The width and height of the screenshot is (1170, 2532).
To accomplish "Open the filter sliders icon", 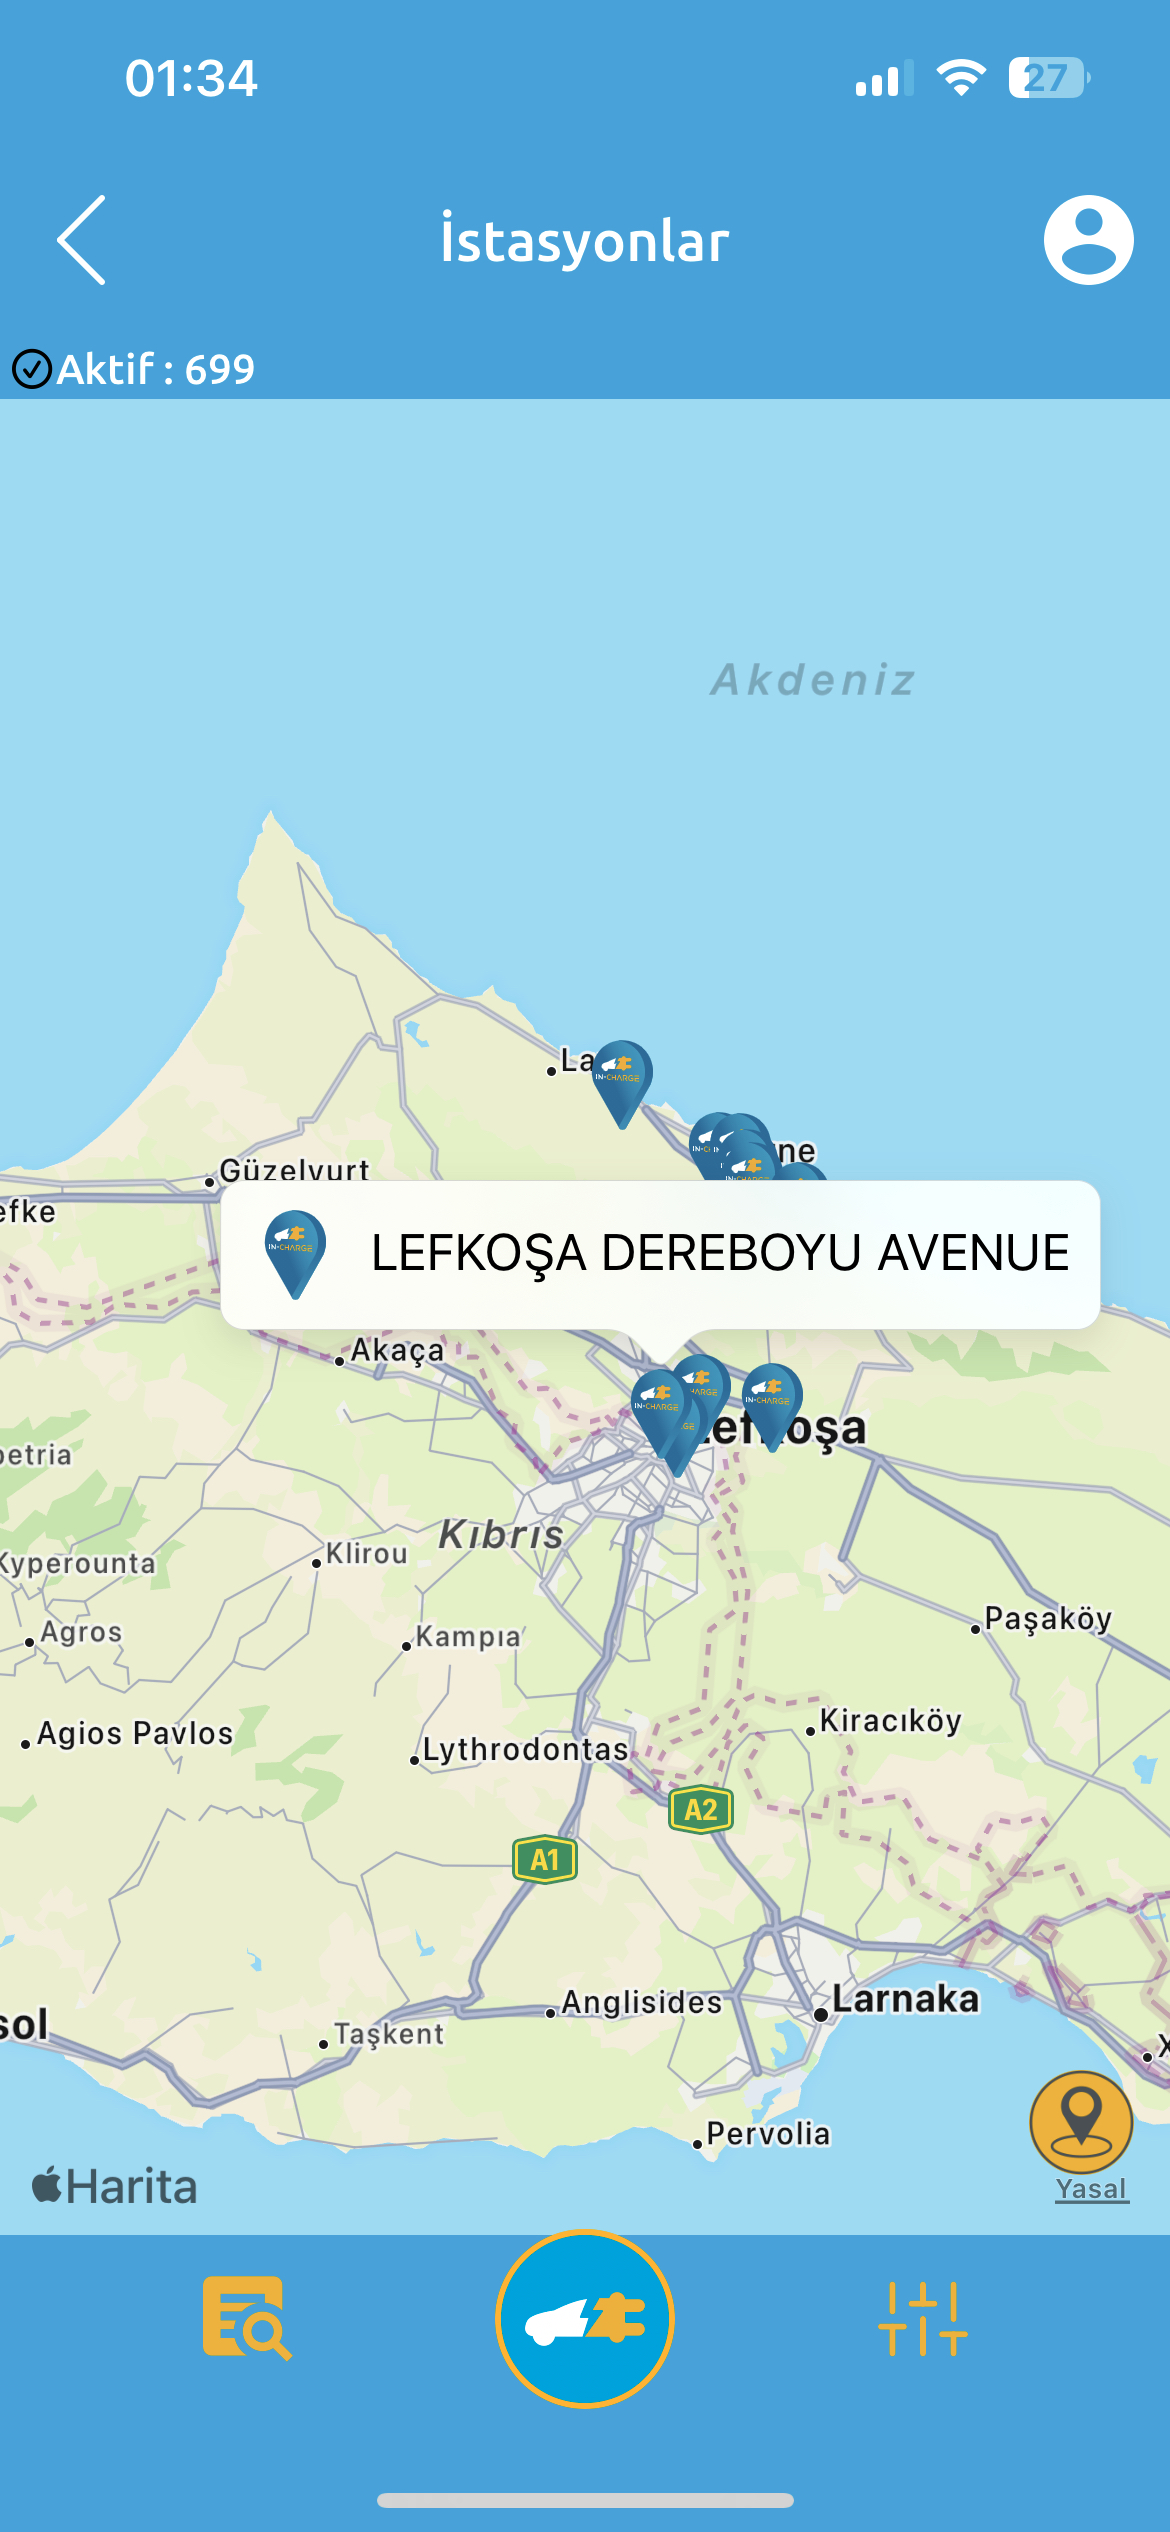I will tap(922, 2318).
